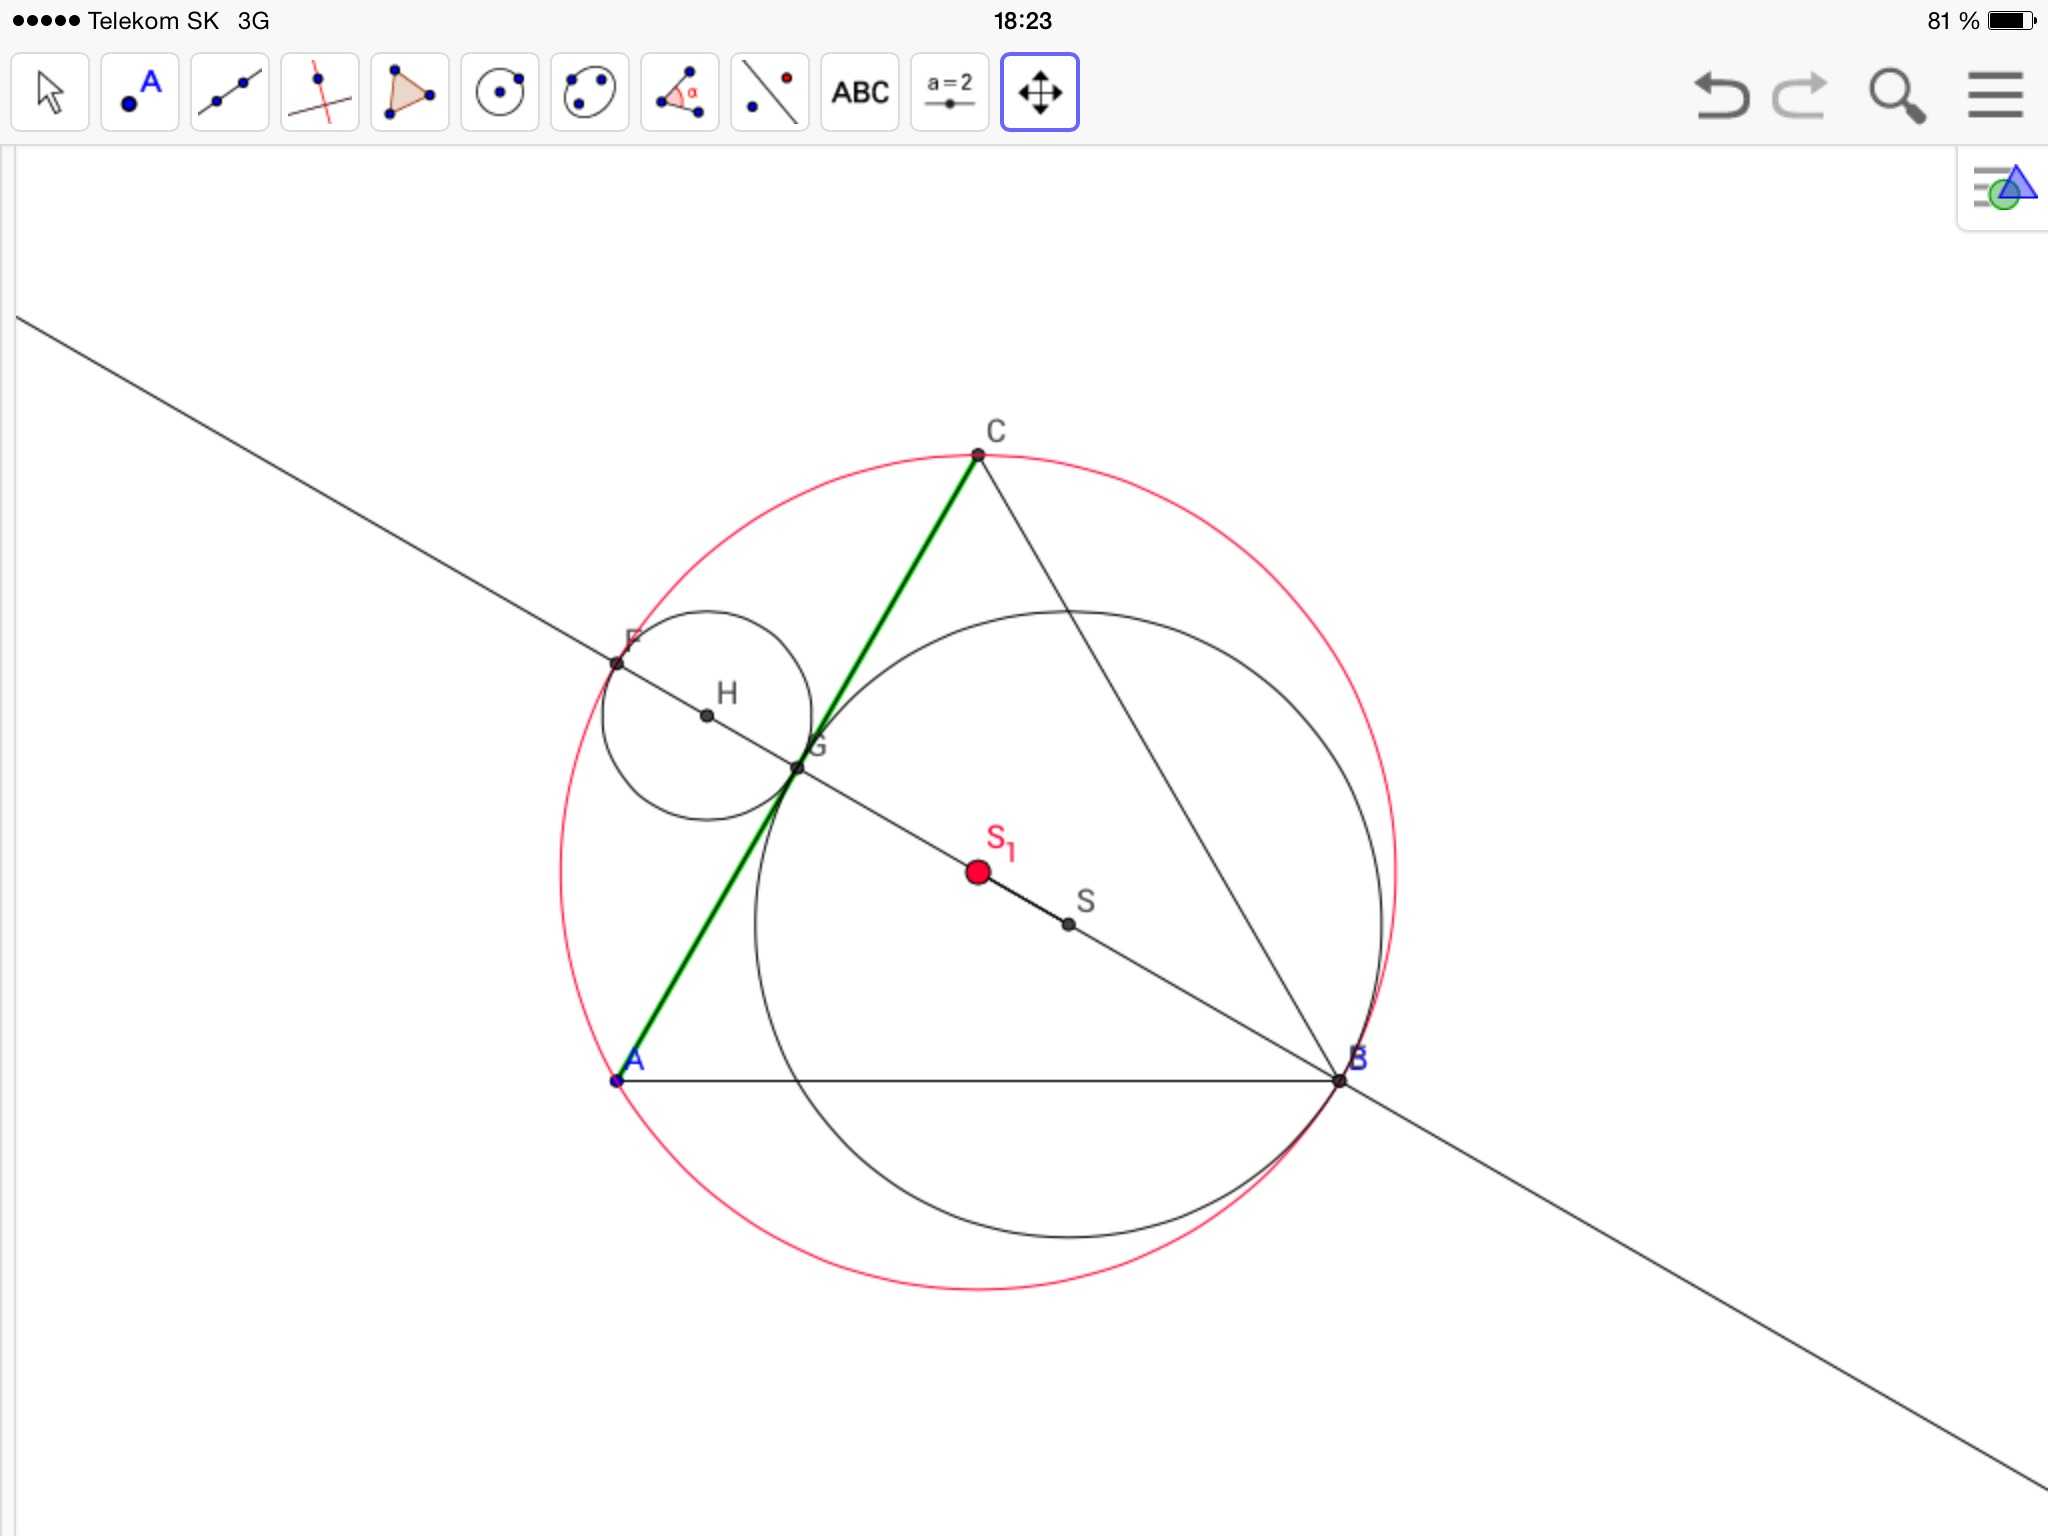2048x1536 pixels.
Task: Select the Move arrow tool
Action: [50, 93]
